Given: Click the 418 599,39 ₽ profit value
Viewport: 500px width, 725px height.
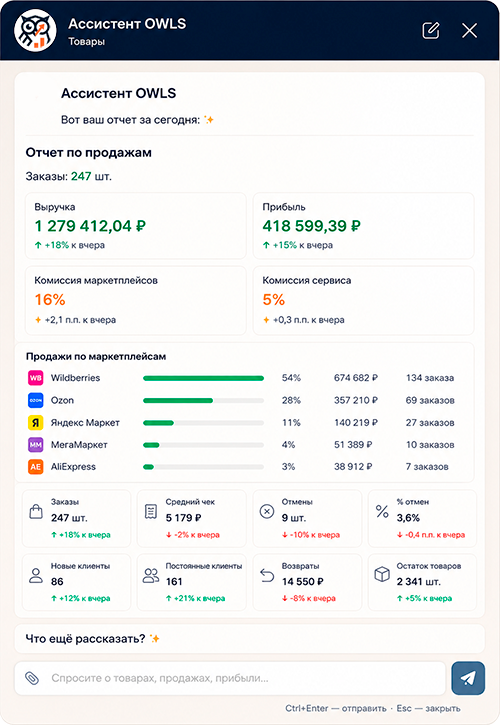Looking at the screenshot, I should [312, 226].
